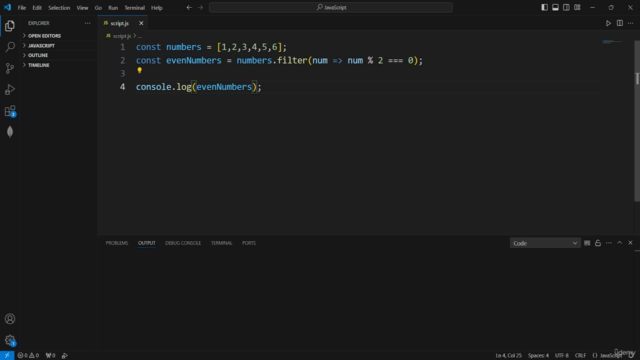Click line number 3 in gutter
The width and height of the screenshot is (640, 360).
coord(122,73)
